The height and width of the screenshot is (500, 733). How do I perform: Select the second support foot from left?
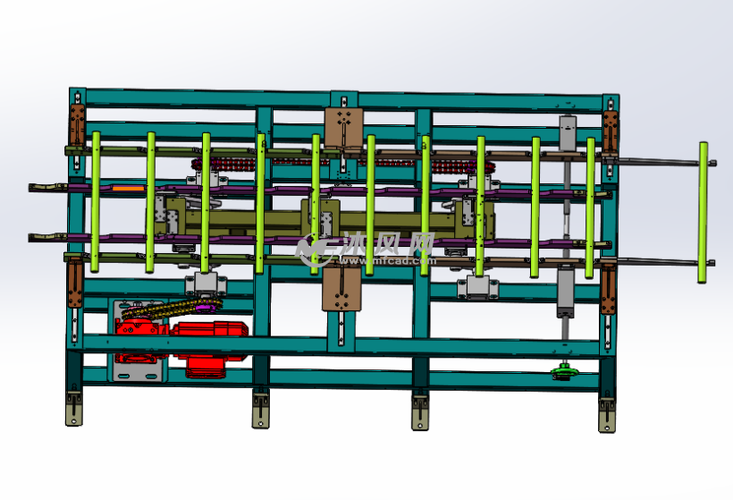[260, 410]
